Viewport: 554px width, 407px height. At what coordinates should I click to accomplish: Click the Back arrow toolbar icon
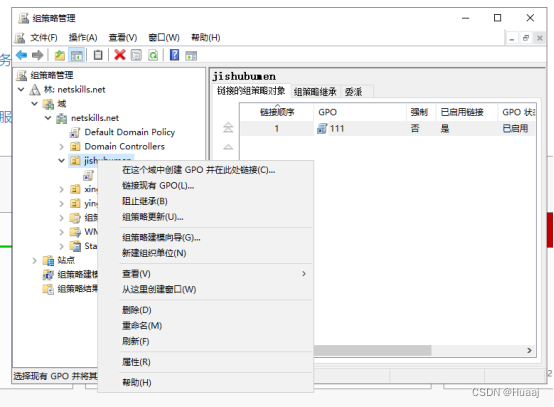point(22,55)
